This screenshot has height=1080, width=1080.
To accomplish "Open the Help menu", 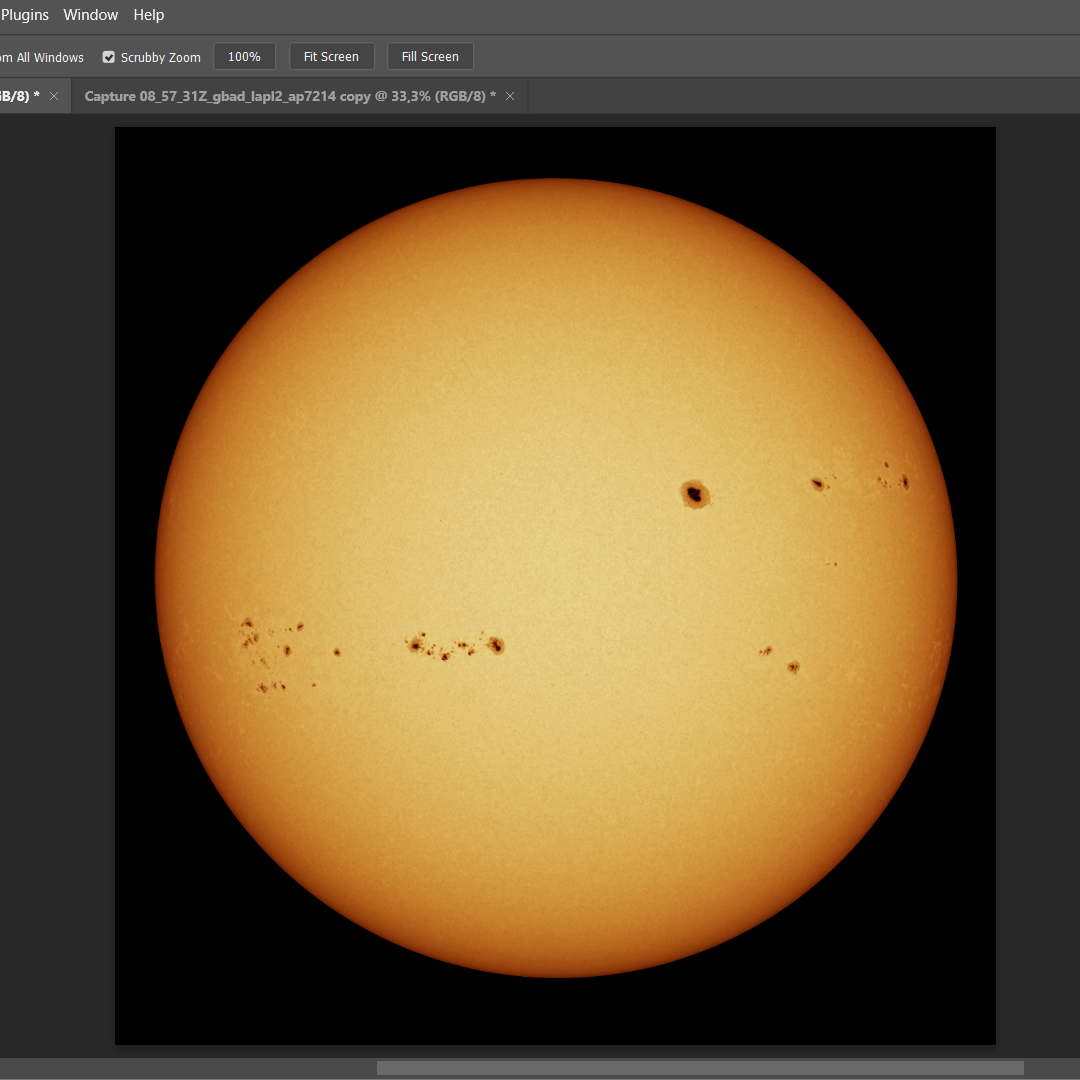I will point(149,15).
